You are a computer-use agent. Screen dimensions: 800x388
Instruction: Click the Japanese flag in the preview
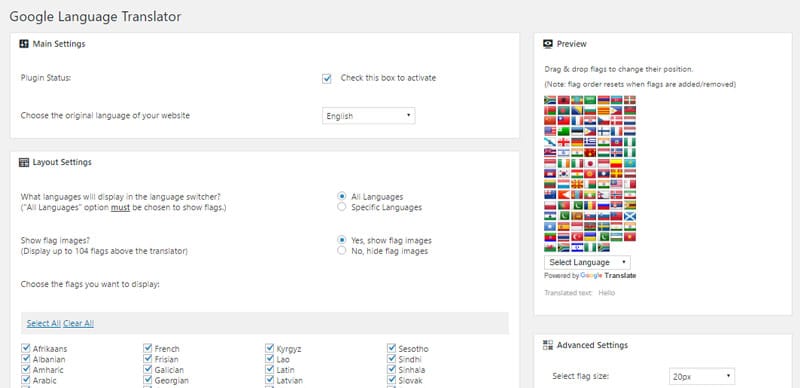tap(590, 163)
